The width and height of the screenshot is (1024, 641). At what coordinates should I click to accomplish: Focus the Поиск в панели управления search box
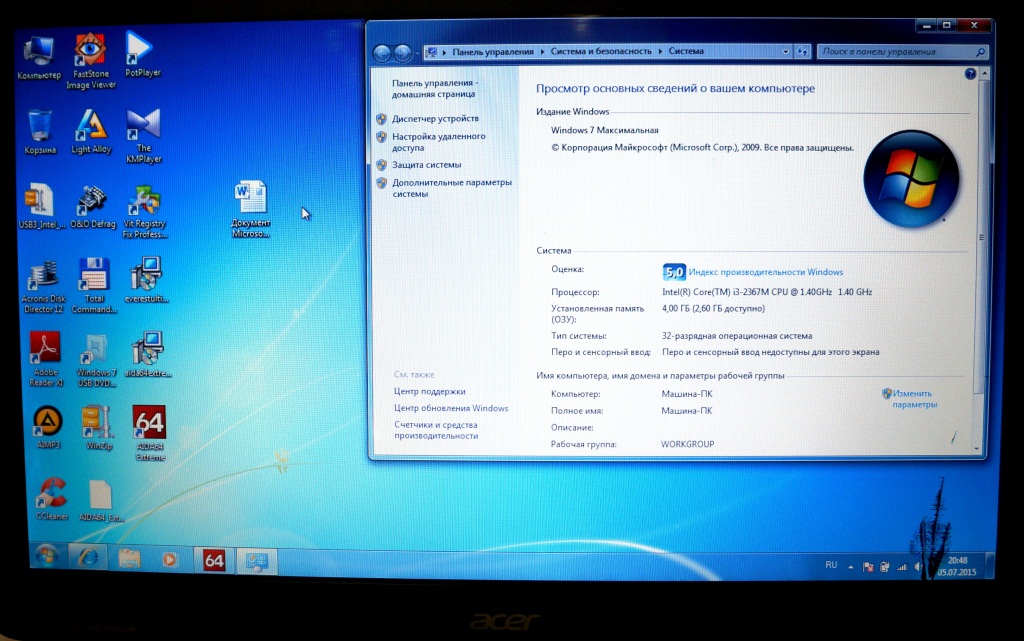click(902, 52)
